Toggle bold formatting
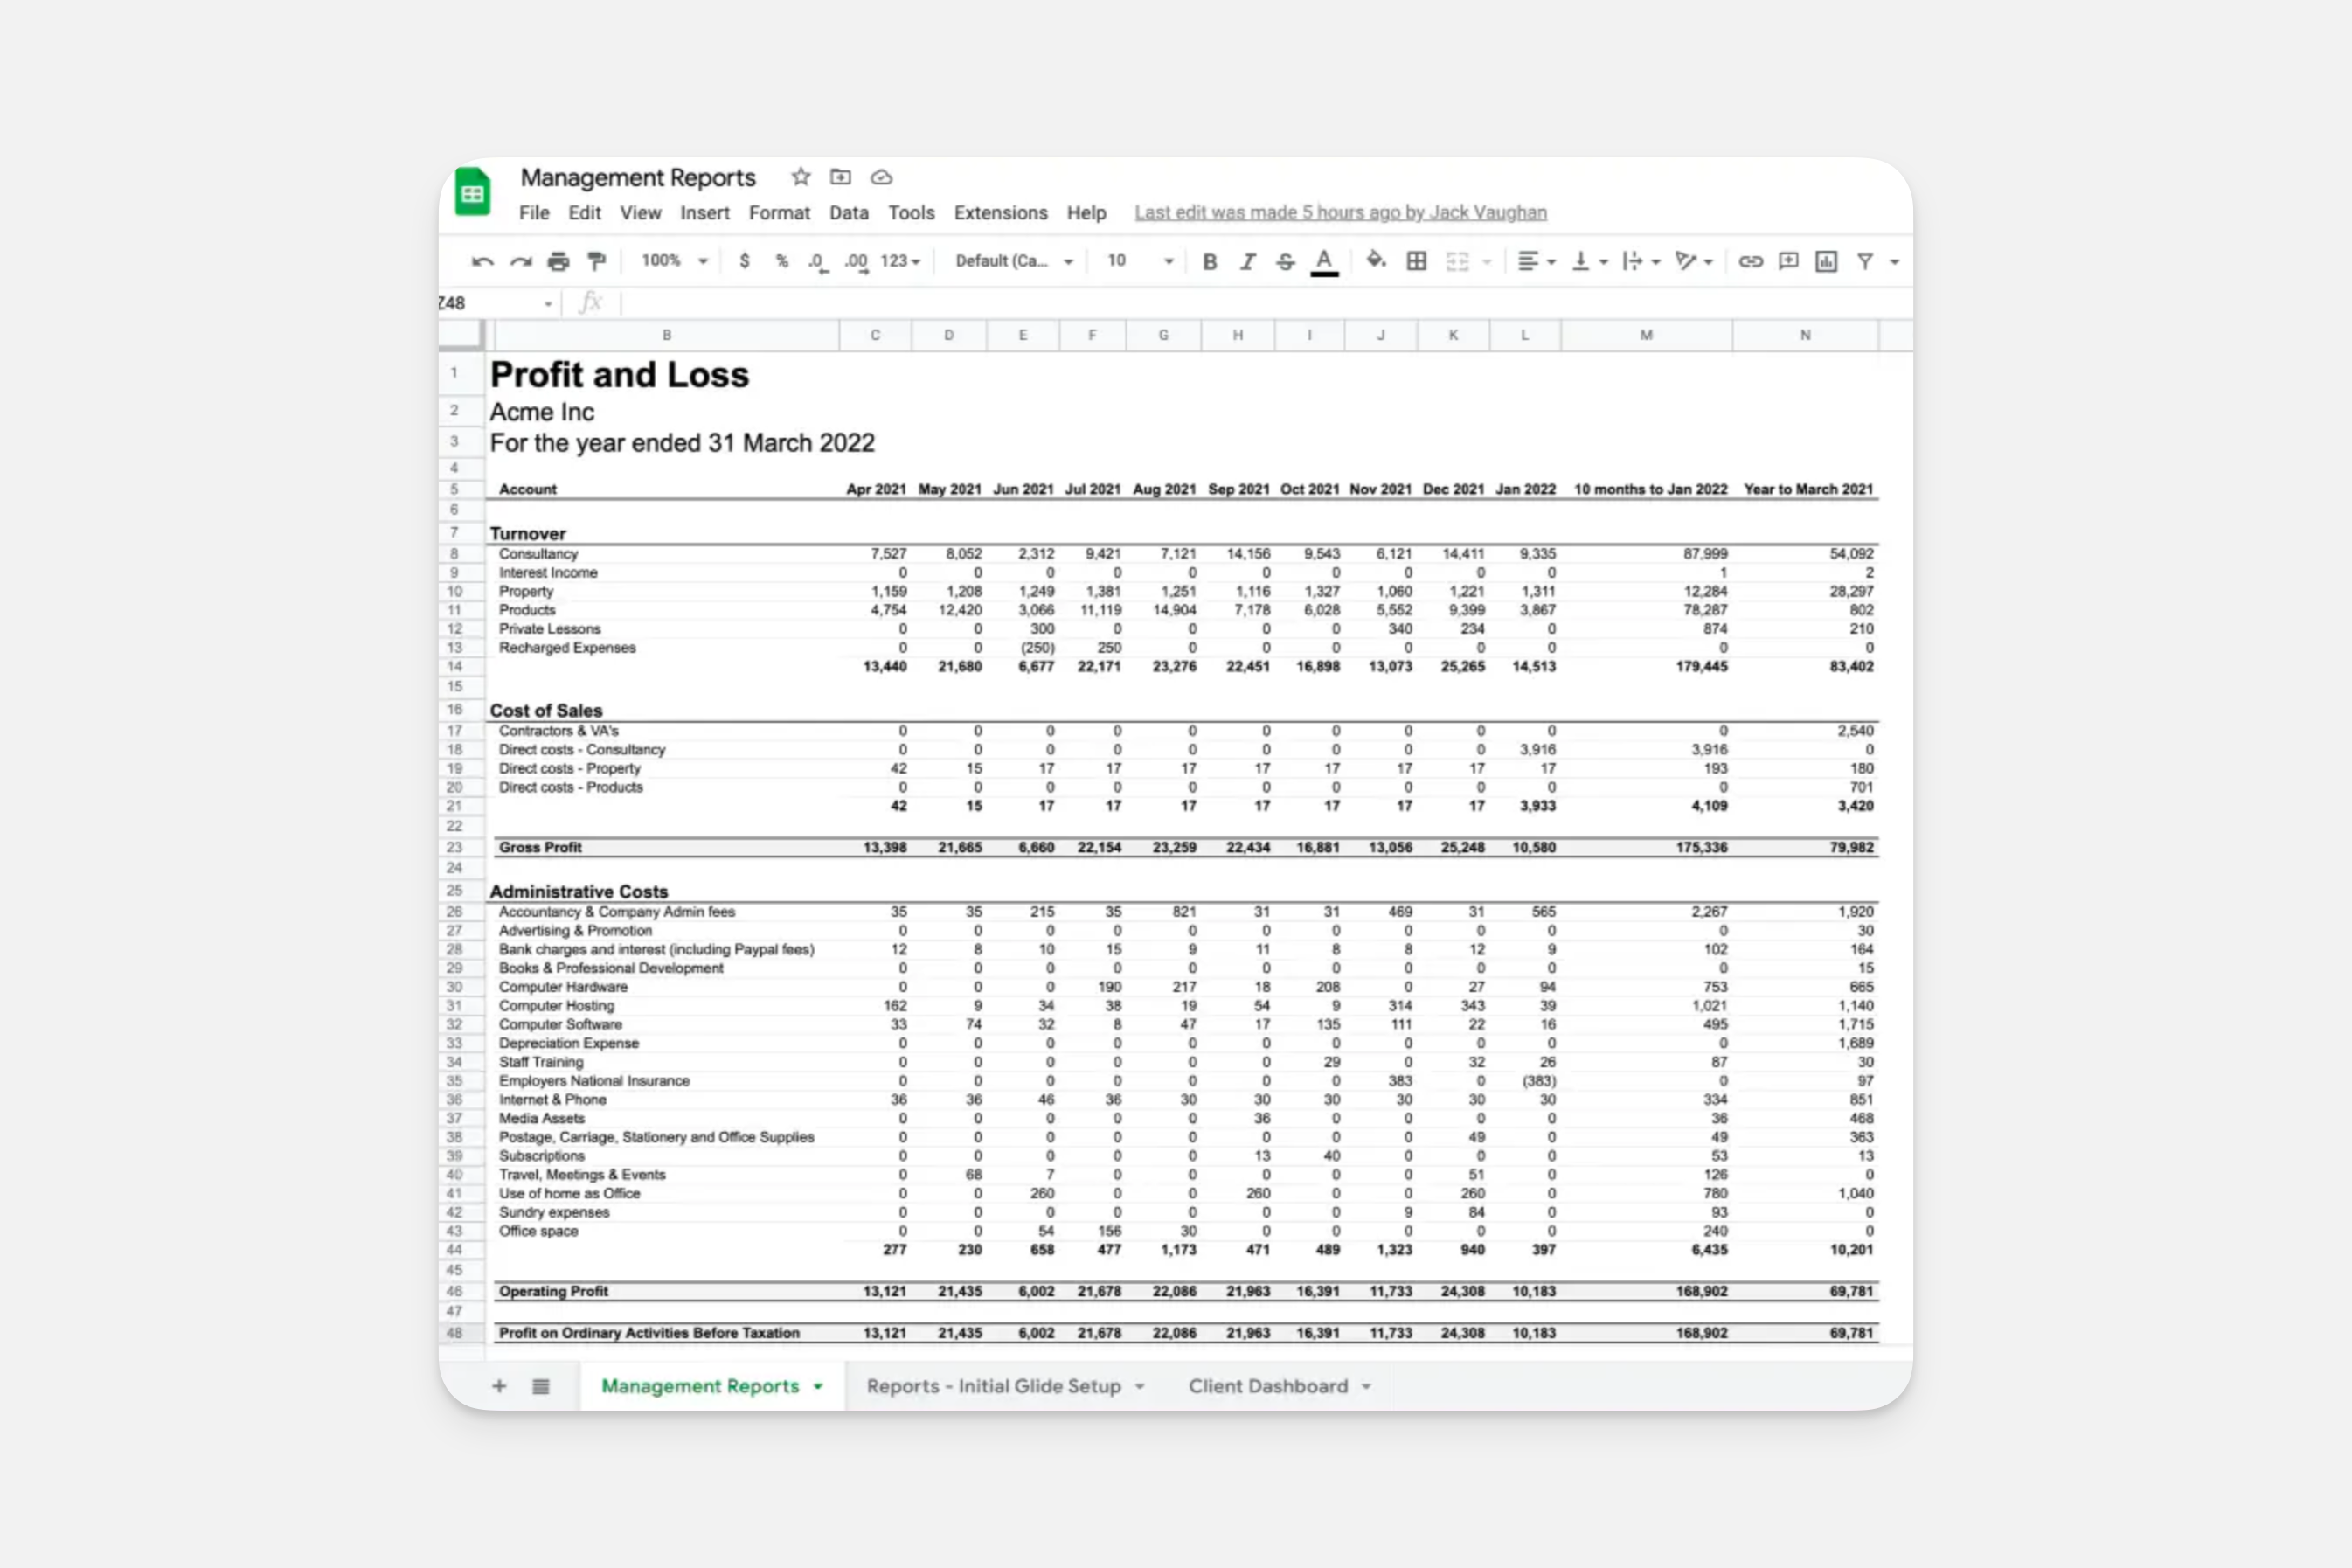 pyautogui.click(x=1209, y=262)
